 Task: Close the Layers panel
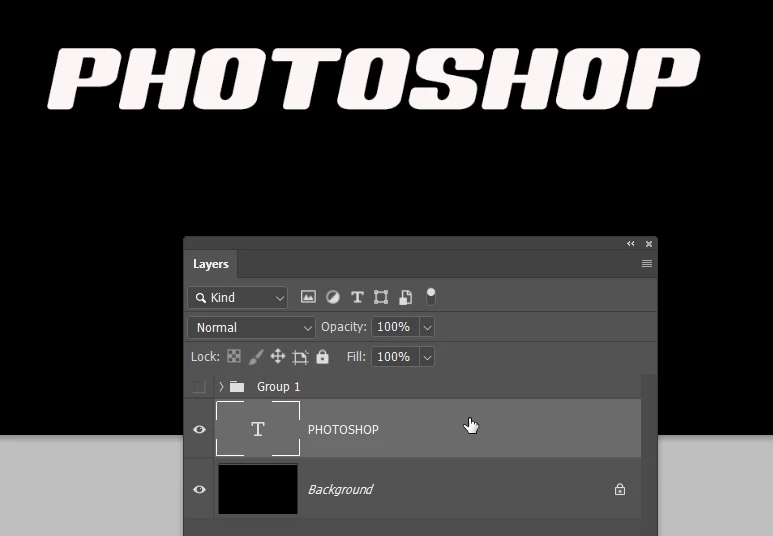(649, 244)
